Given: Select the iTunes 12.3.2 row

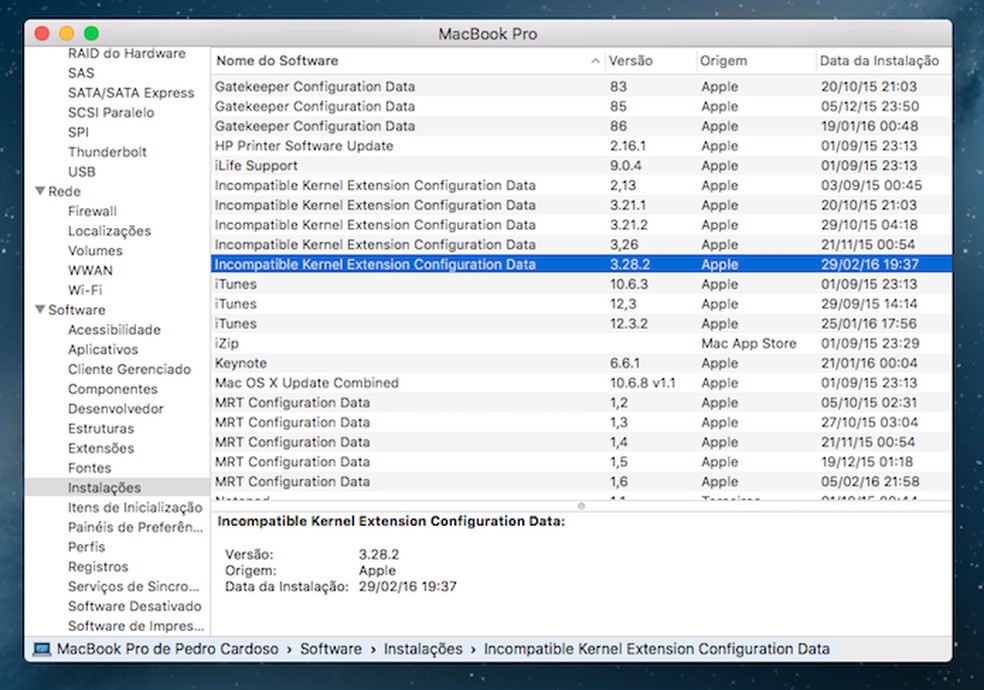Looking at the screenshot, I should (400, 323).
